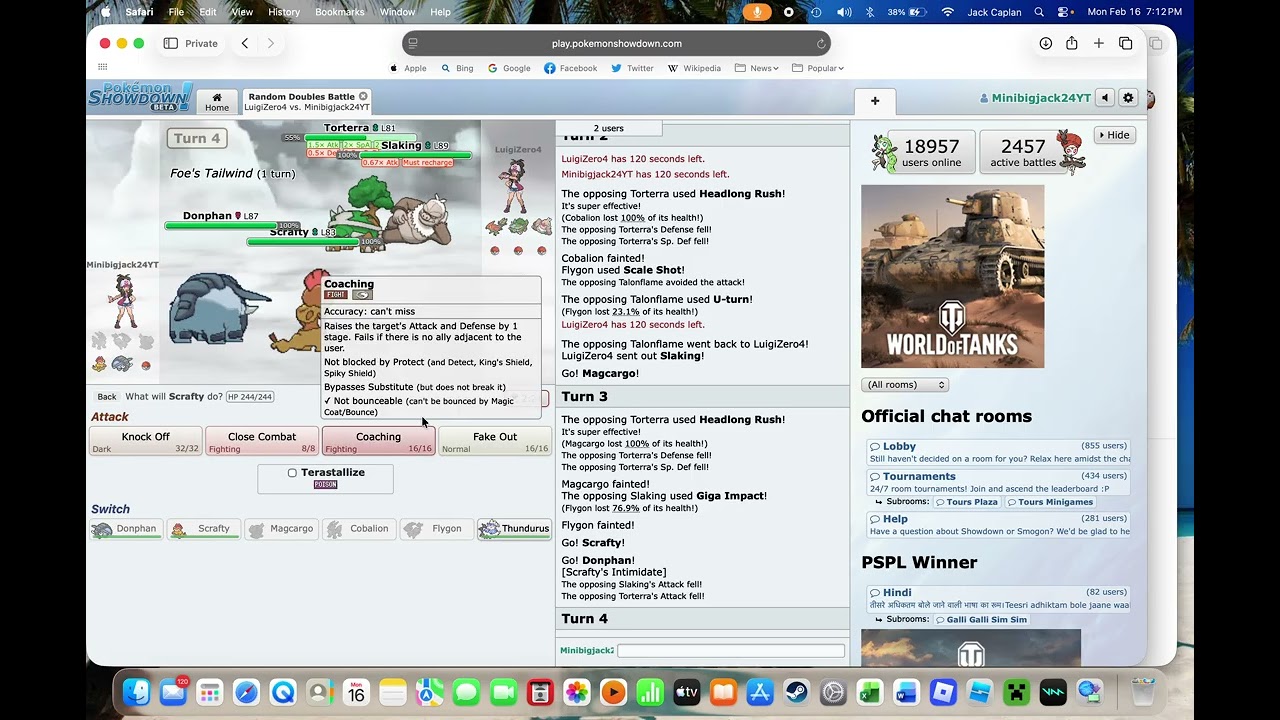Open a new Safari tab
Image resolution: width=1280 pixels, height=720 pixels.
[1098, 43]
